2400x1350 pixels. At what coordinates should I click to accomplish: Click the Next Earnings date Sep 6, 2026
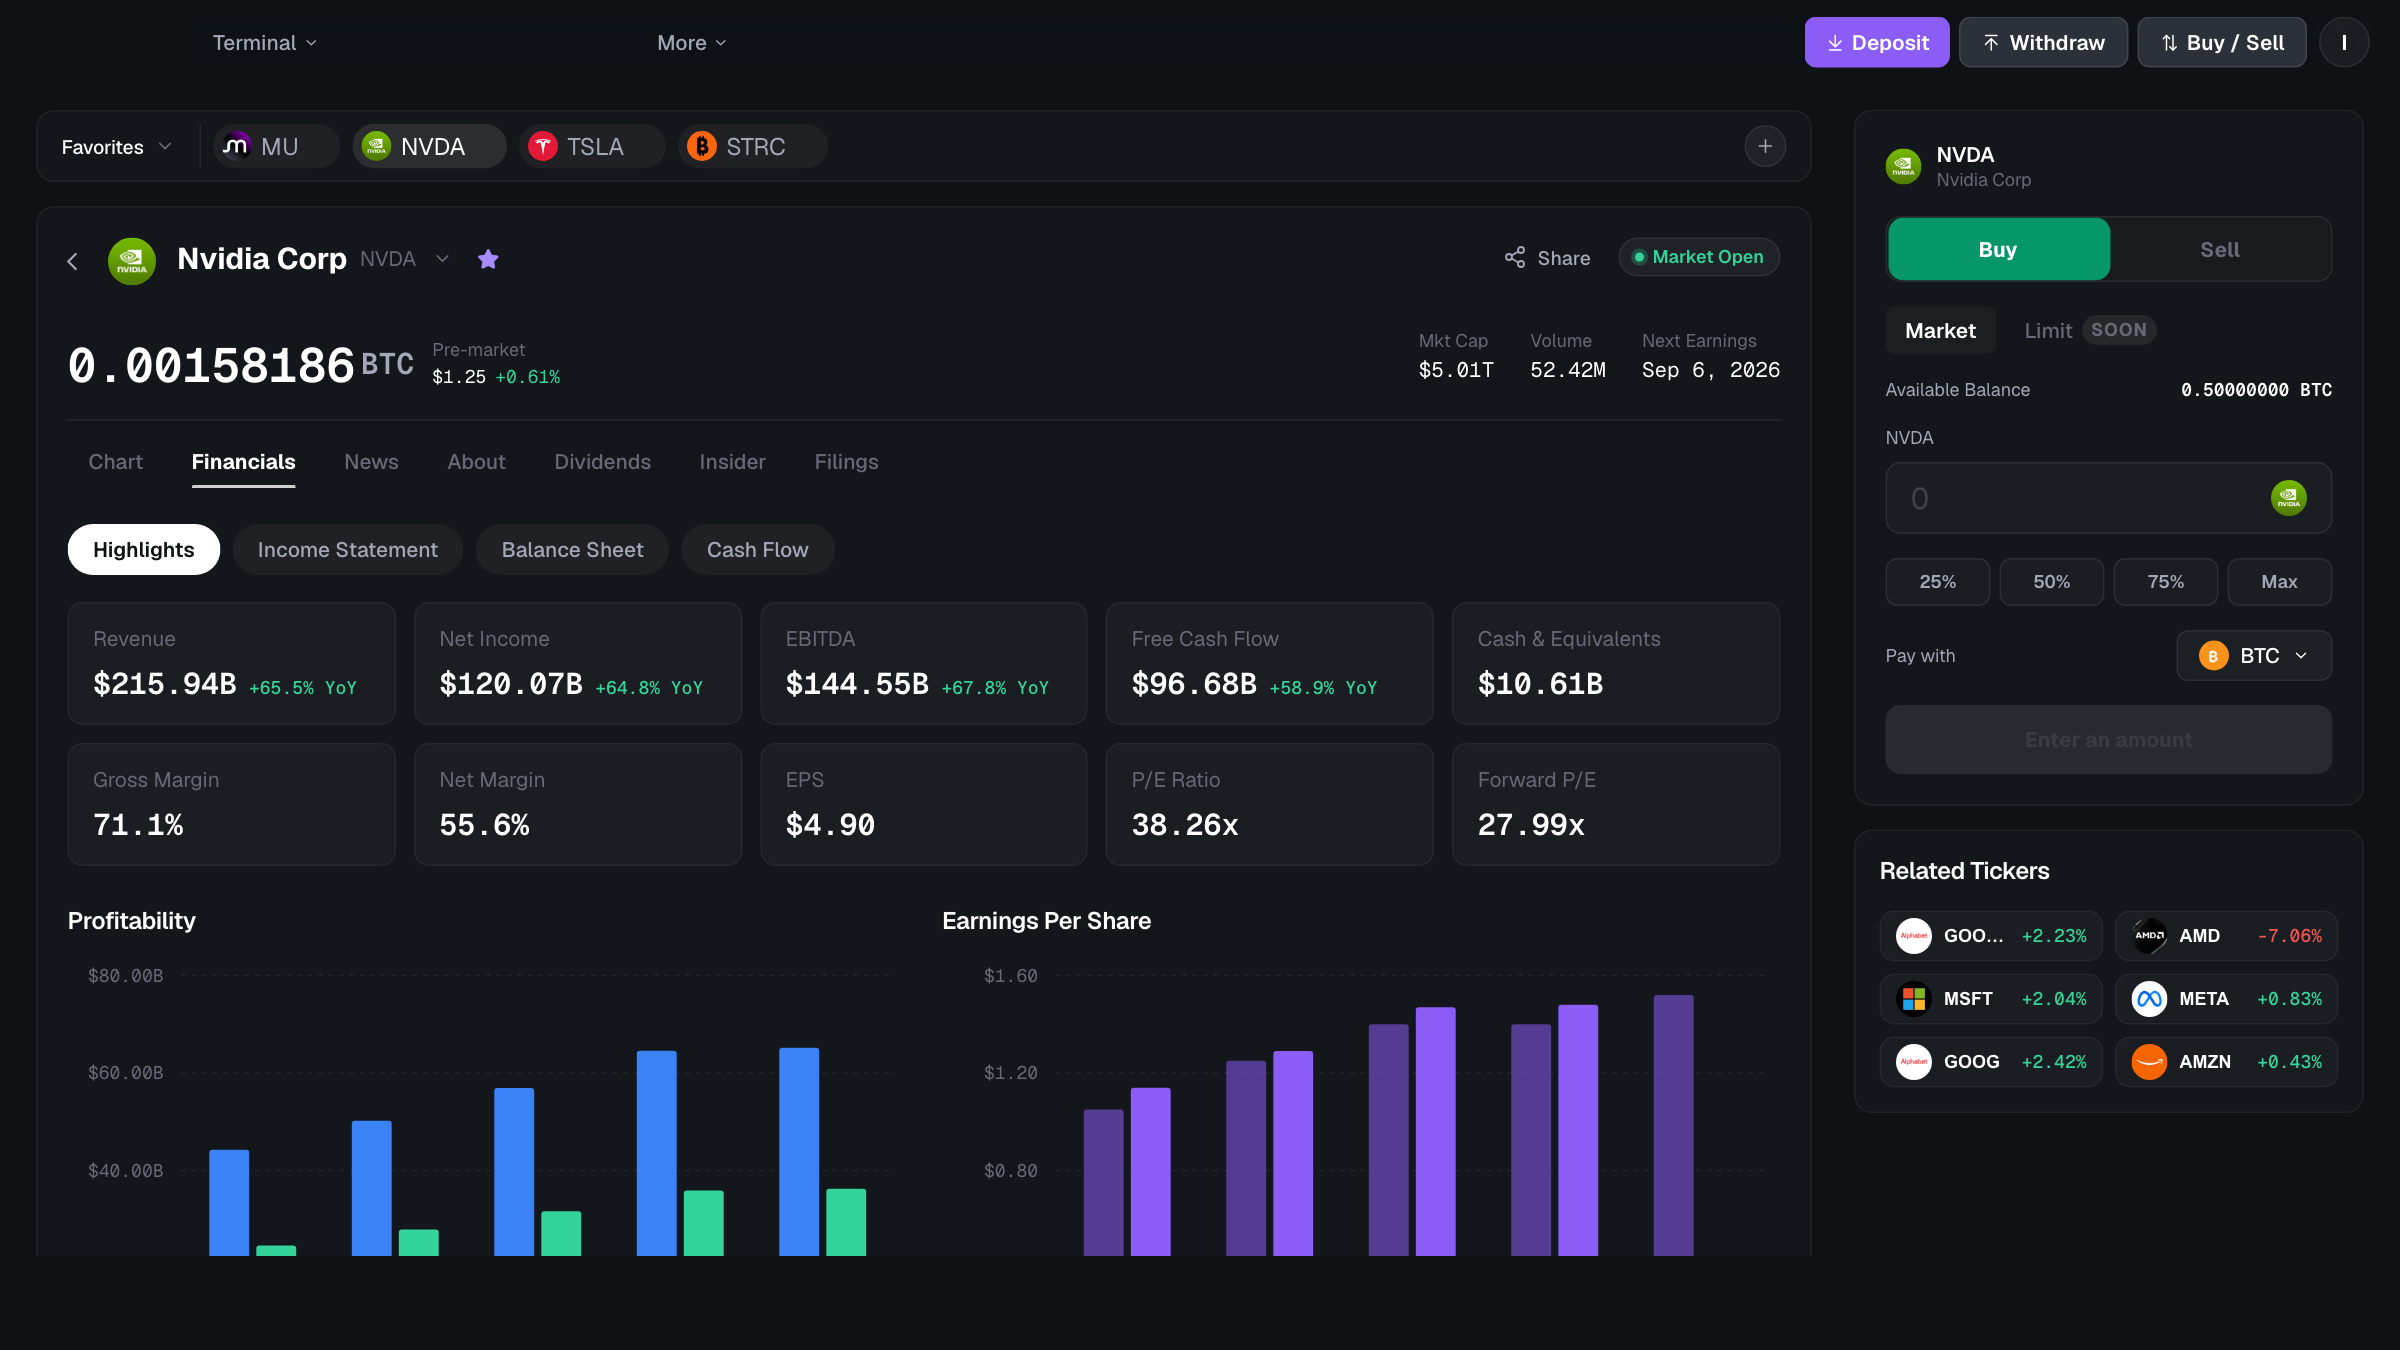[1710, 370]
